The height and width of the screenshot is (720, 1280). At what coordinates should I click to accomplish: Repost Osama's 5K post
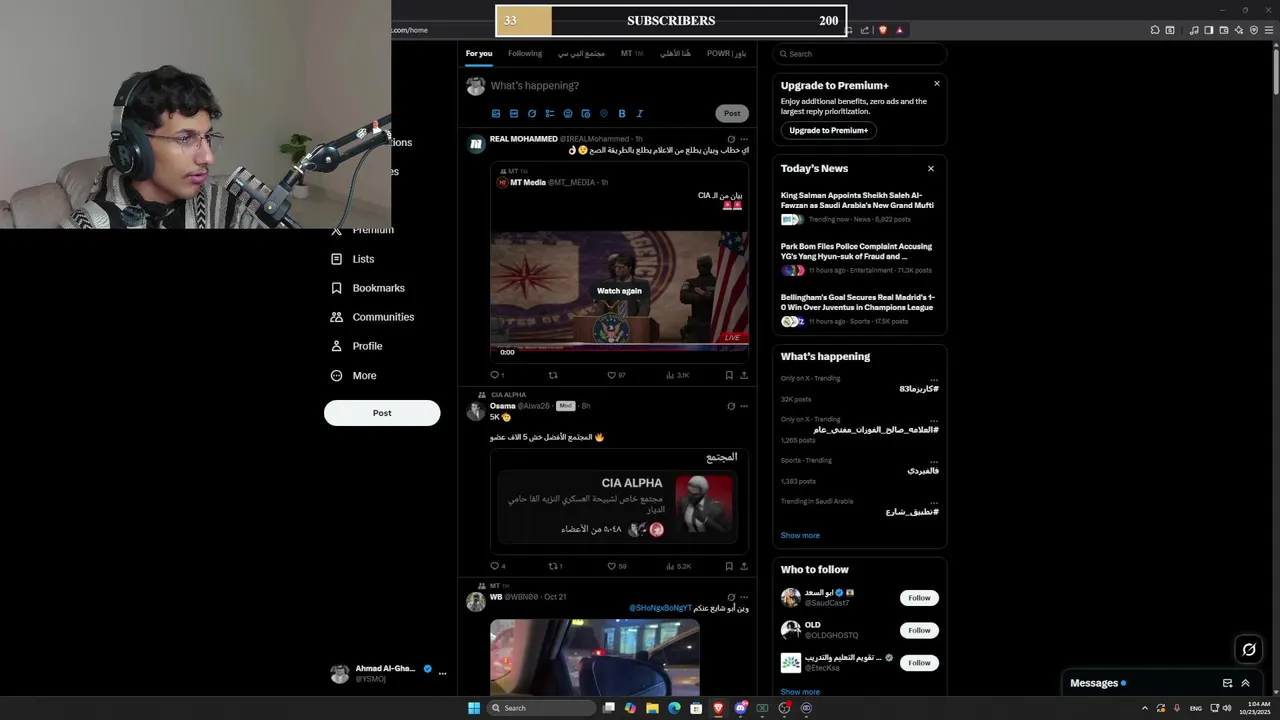pyautogui.click(x=553, y=566)
